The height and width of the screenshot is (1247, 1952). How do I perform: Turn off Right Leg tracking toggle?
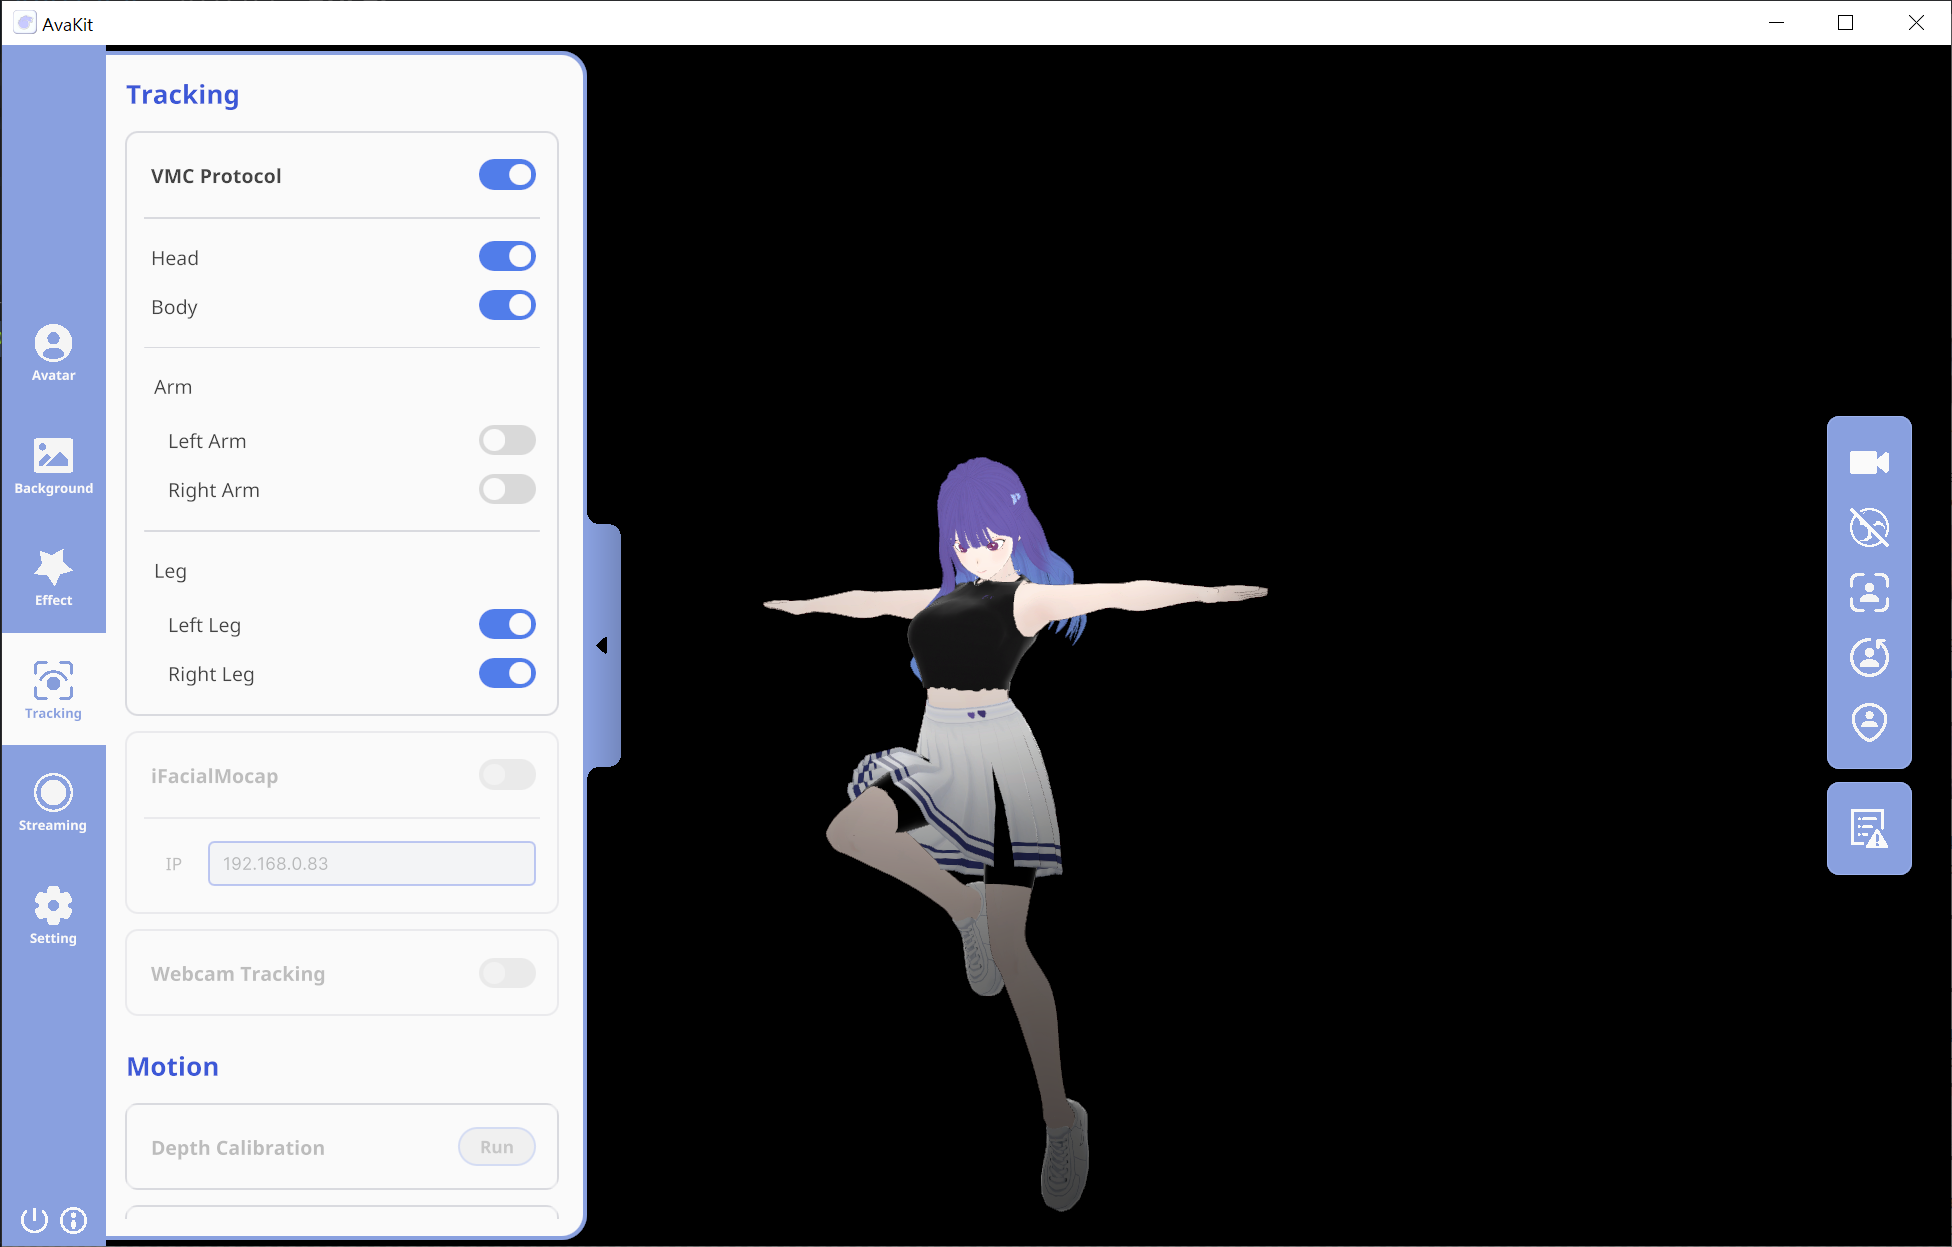(x=507, y=673)
